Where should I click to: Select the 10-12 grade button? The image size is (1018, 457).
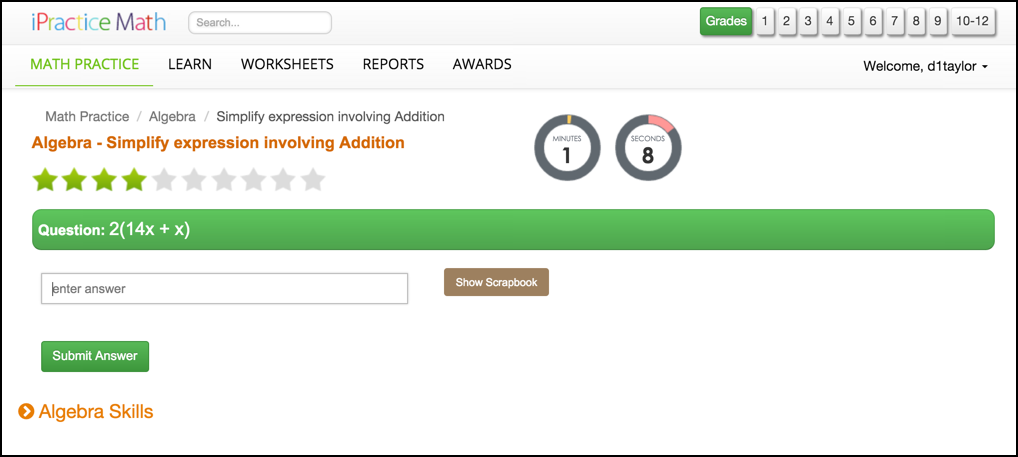click(x=971, y=21)
